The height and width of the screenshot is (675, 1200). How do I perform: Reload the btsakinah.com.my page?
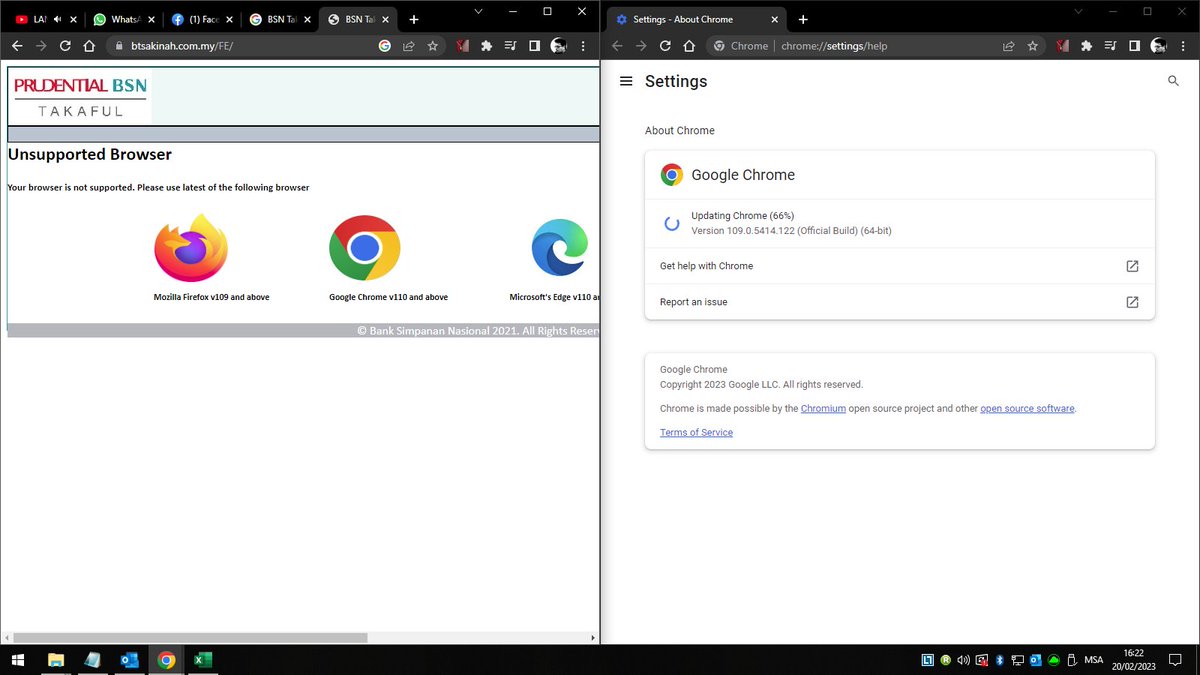tap(65, 46)
